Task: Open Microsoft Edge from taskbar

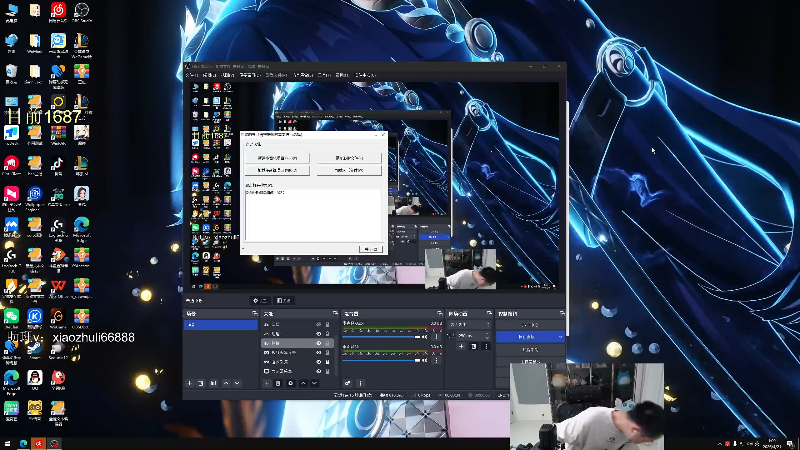Action: point(23,444)
